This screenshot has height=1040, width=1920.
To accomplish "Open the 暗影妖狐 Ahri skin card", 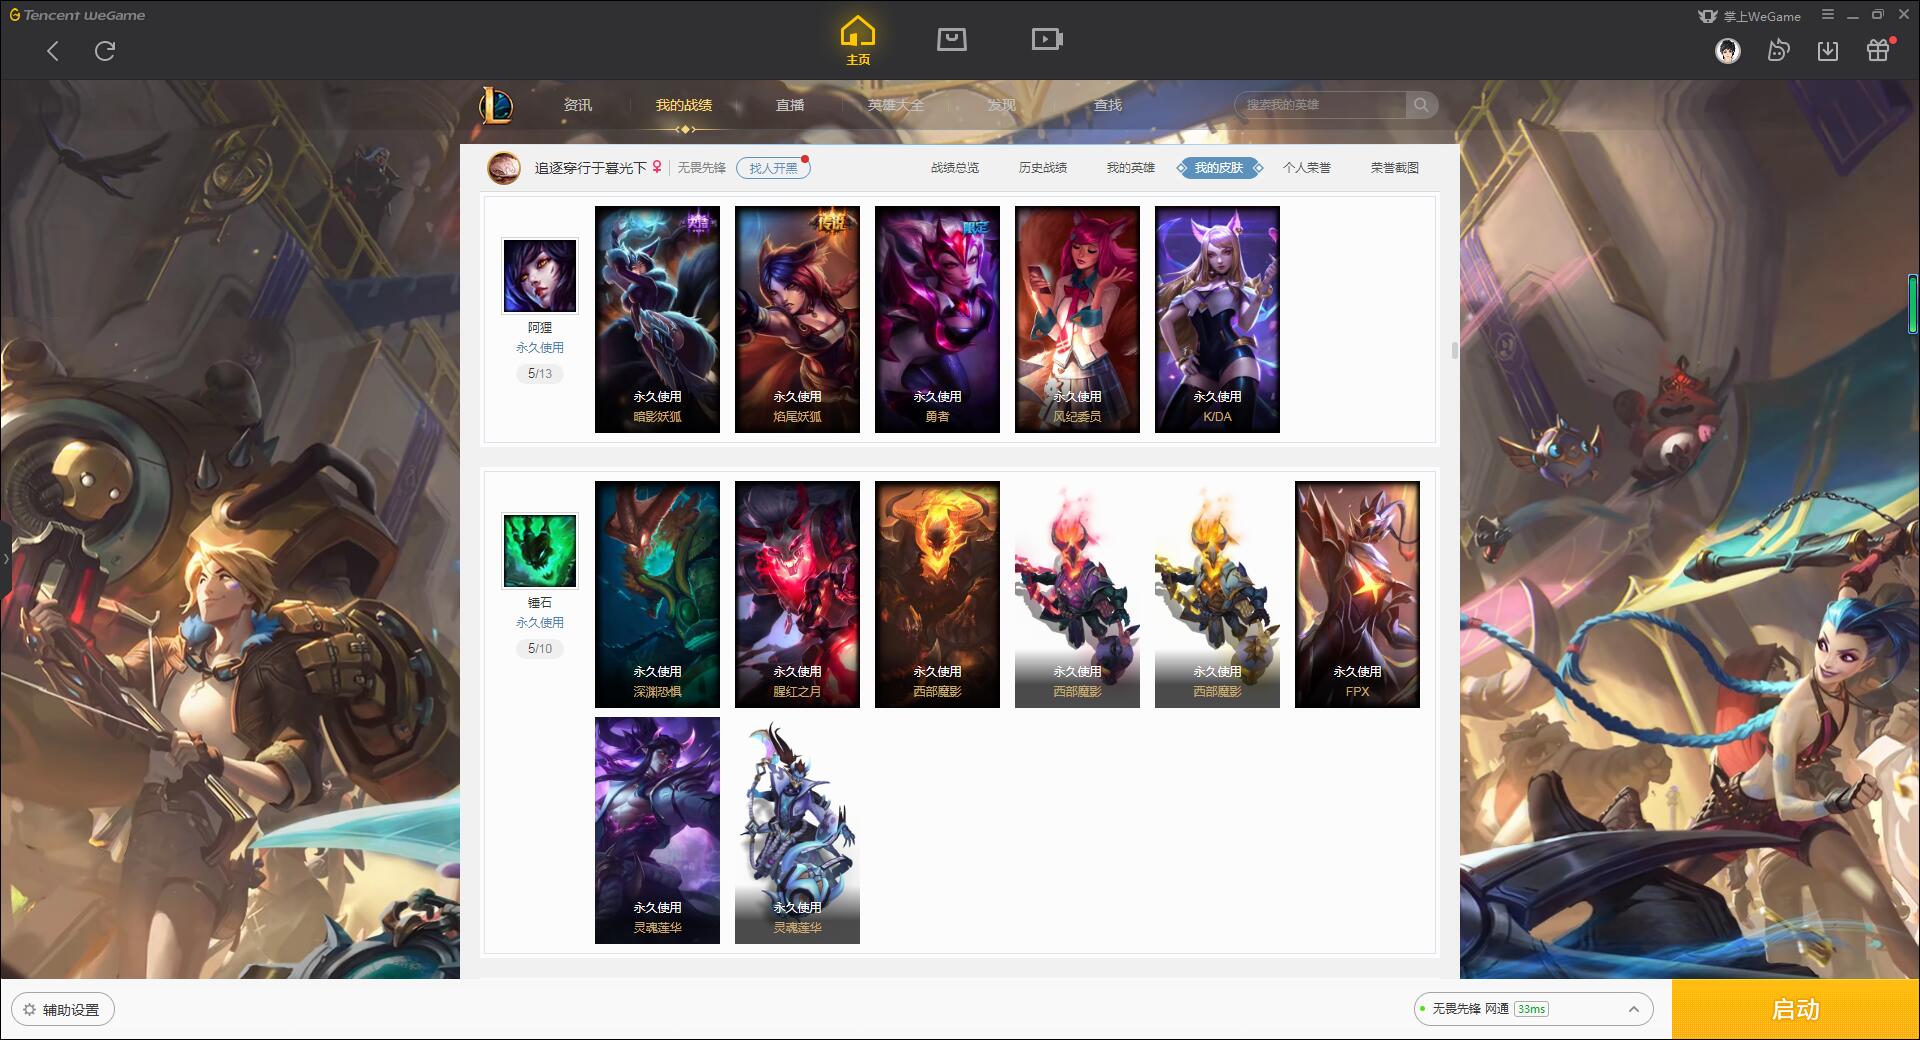I will 657,319.
